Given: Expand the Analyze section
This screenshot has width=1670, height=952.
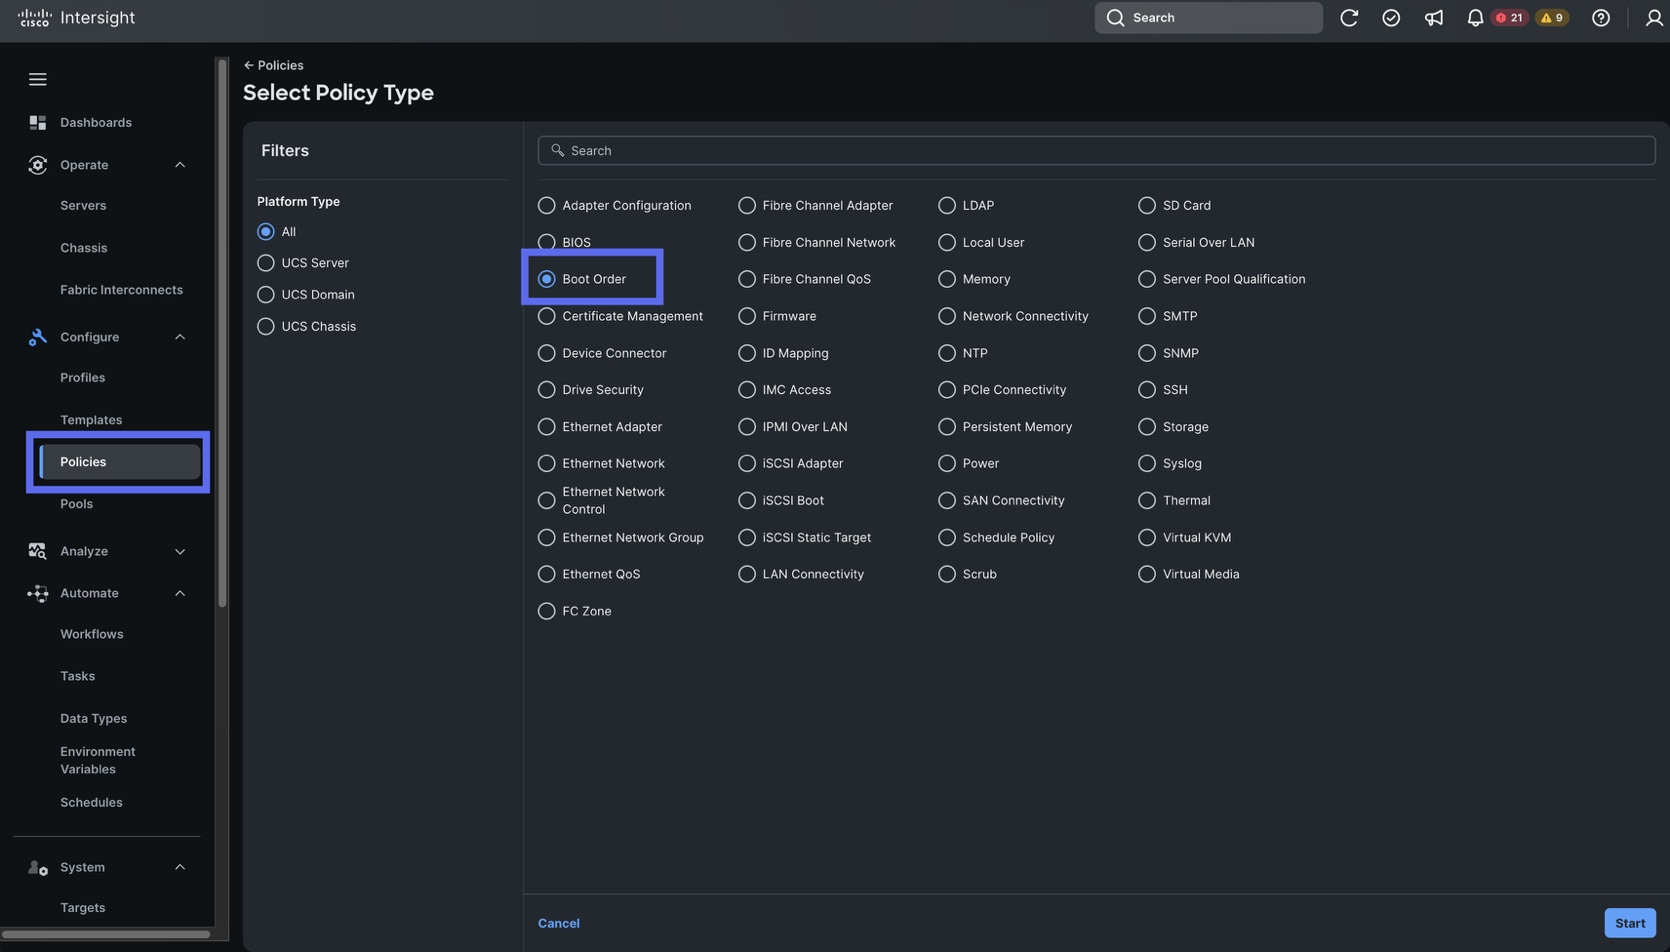Looking at the screenshot, I should (x=180, y=551).
